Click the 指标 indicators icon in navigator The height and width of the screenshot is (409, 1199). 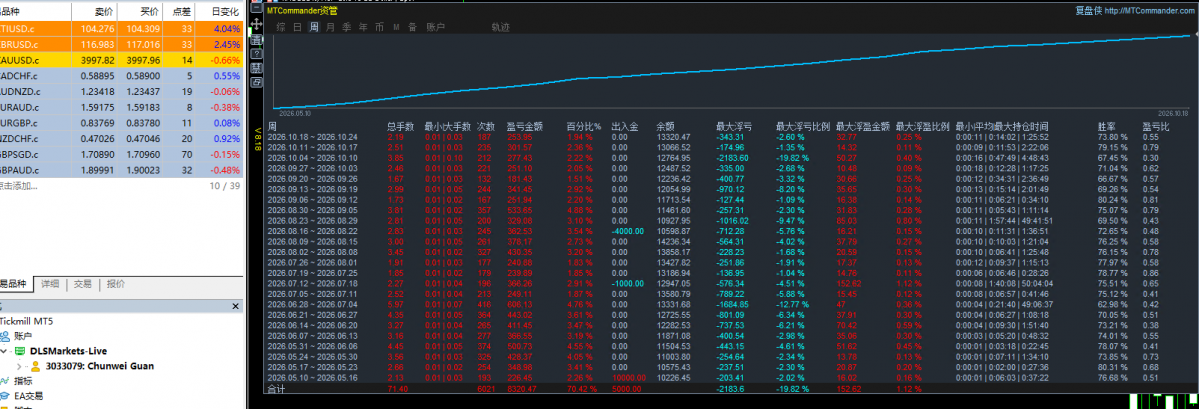[x=5, y=381]
